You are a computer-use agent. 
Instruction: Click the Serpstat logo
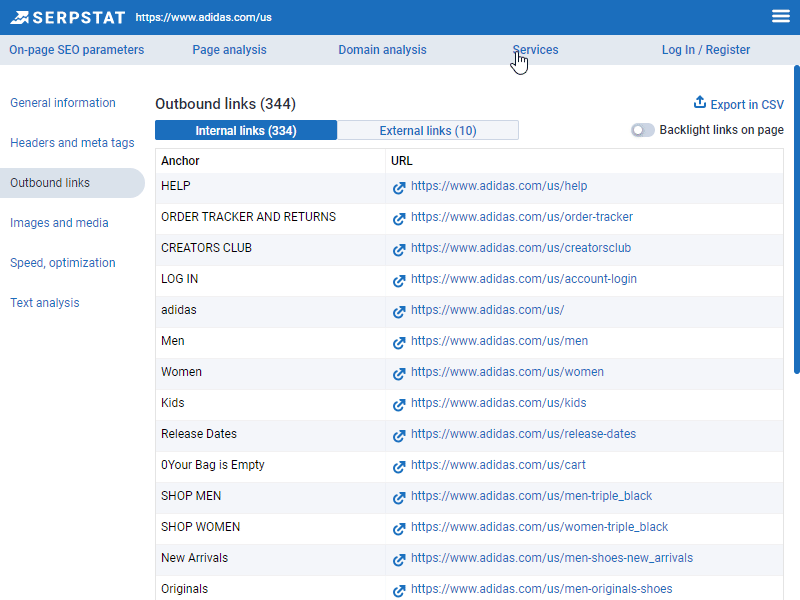point(67,17)
